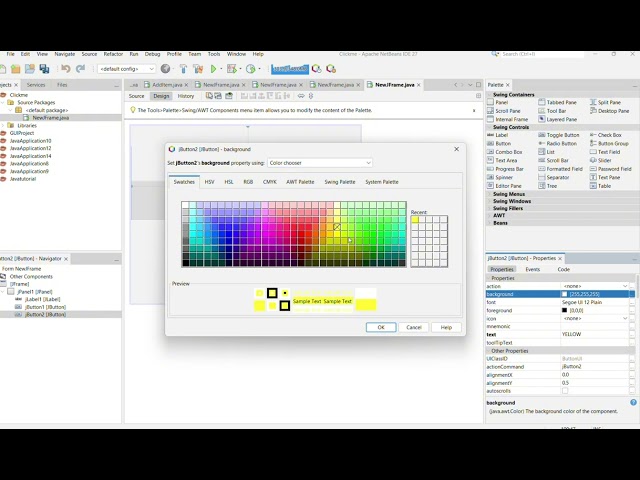The image size is (640, 480).
Task: Switch to the AWT Palette tab
Action: click(x=300, y=182)
